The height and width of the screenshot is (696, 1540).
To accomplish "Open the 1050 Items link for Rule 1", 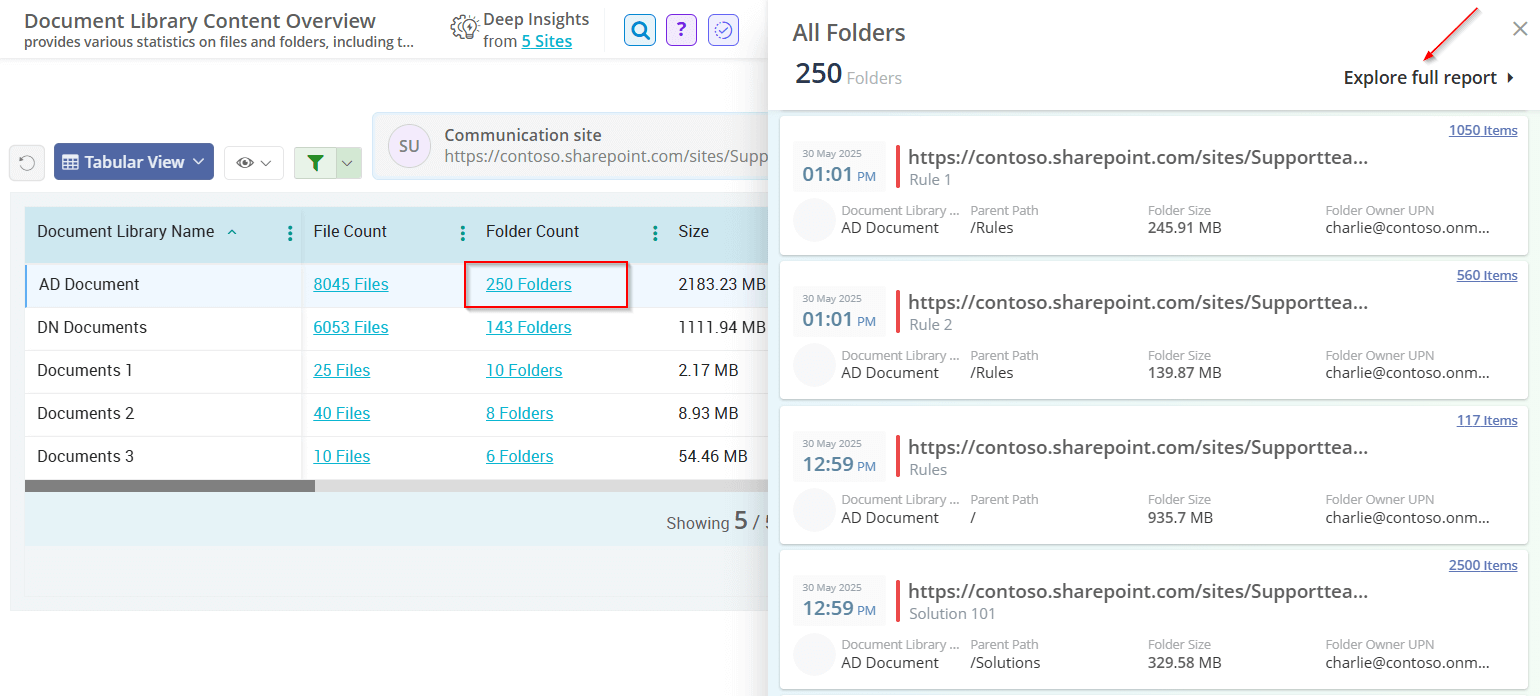I will pos(1483,129).
